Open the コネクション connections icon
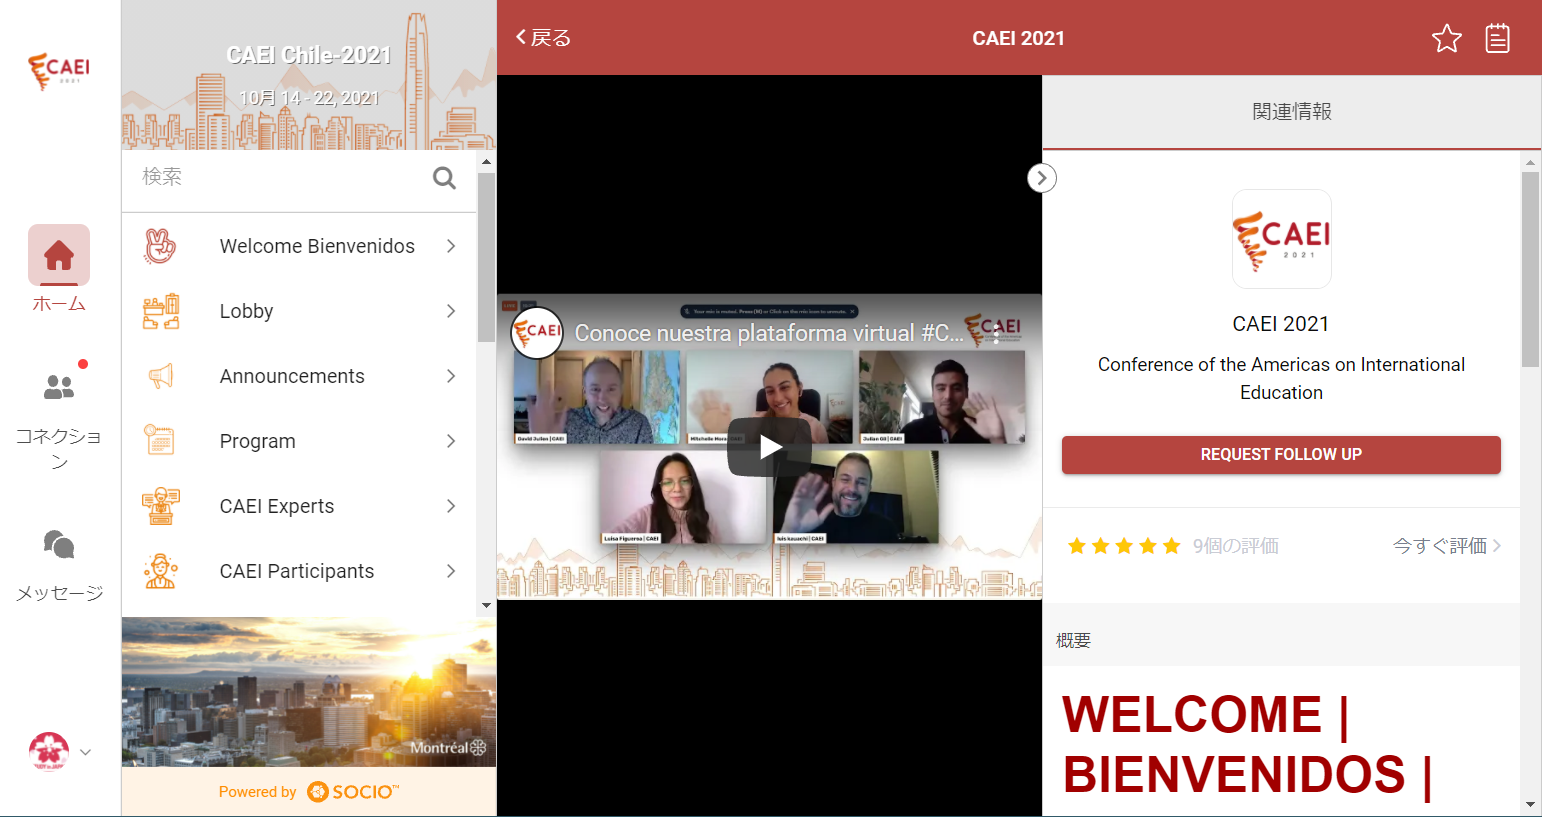 (59, 386)
